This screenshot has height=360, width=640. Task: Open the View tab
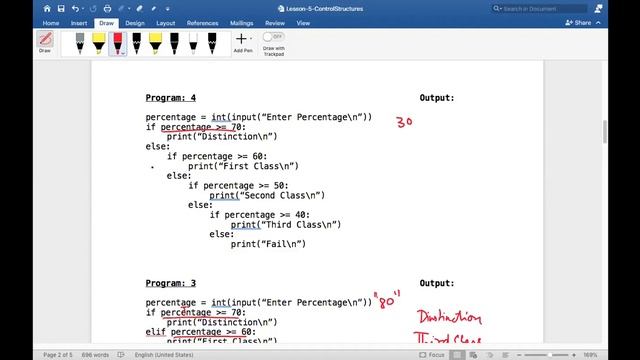303,23
